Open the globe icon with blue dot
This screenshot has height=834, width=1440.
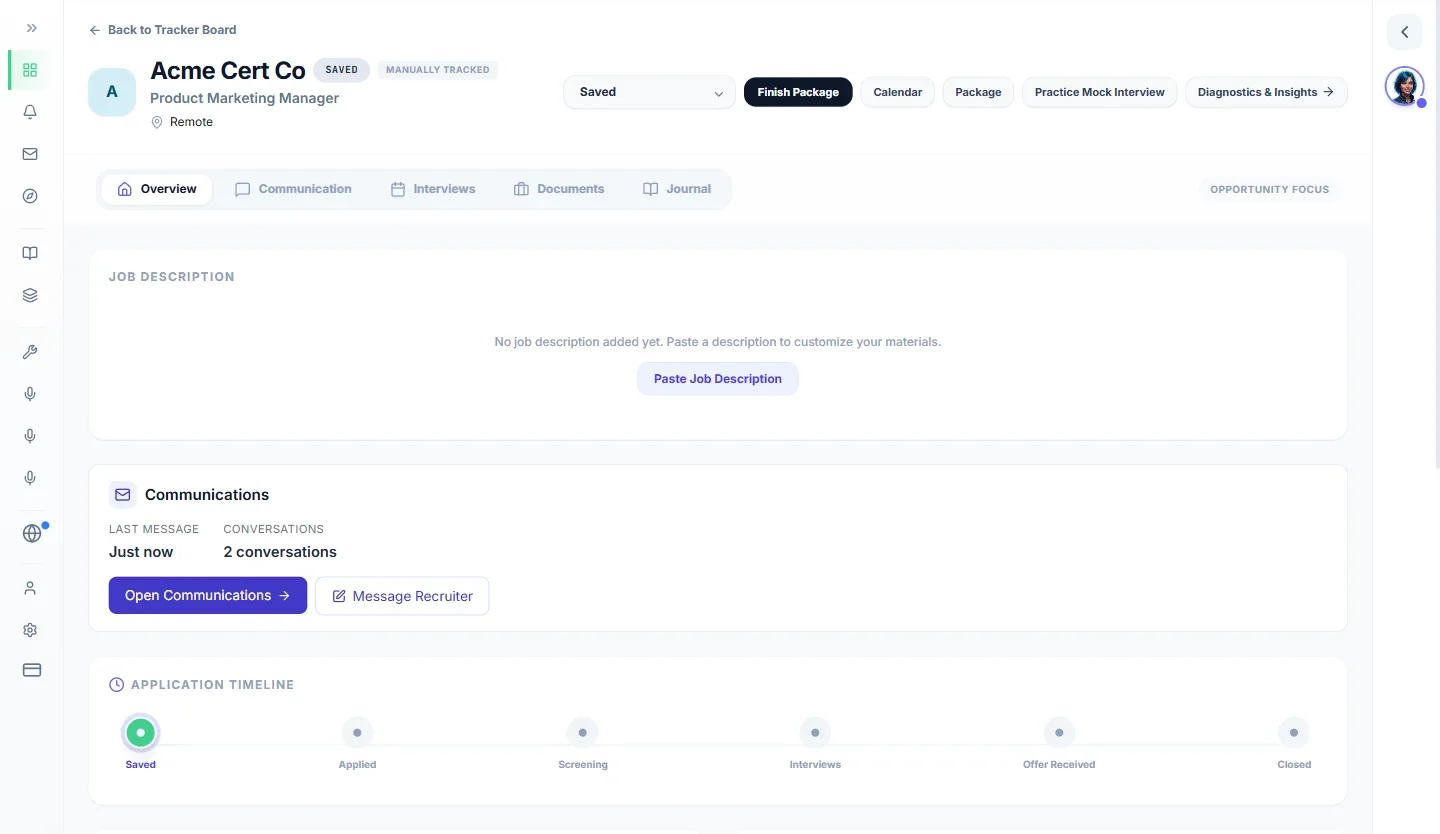32,533
